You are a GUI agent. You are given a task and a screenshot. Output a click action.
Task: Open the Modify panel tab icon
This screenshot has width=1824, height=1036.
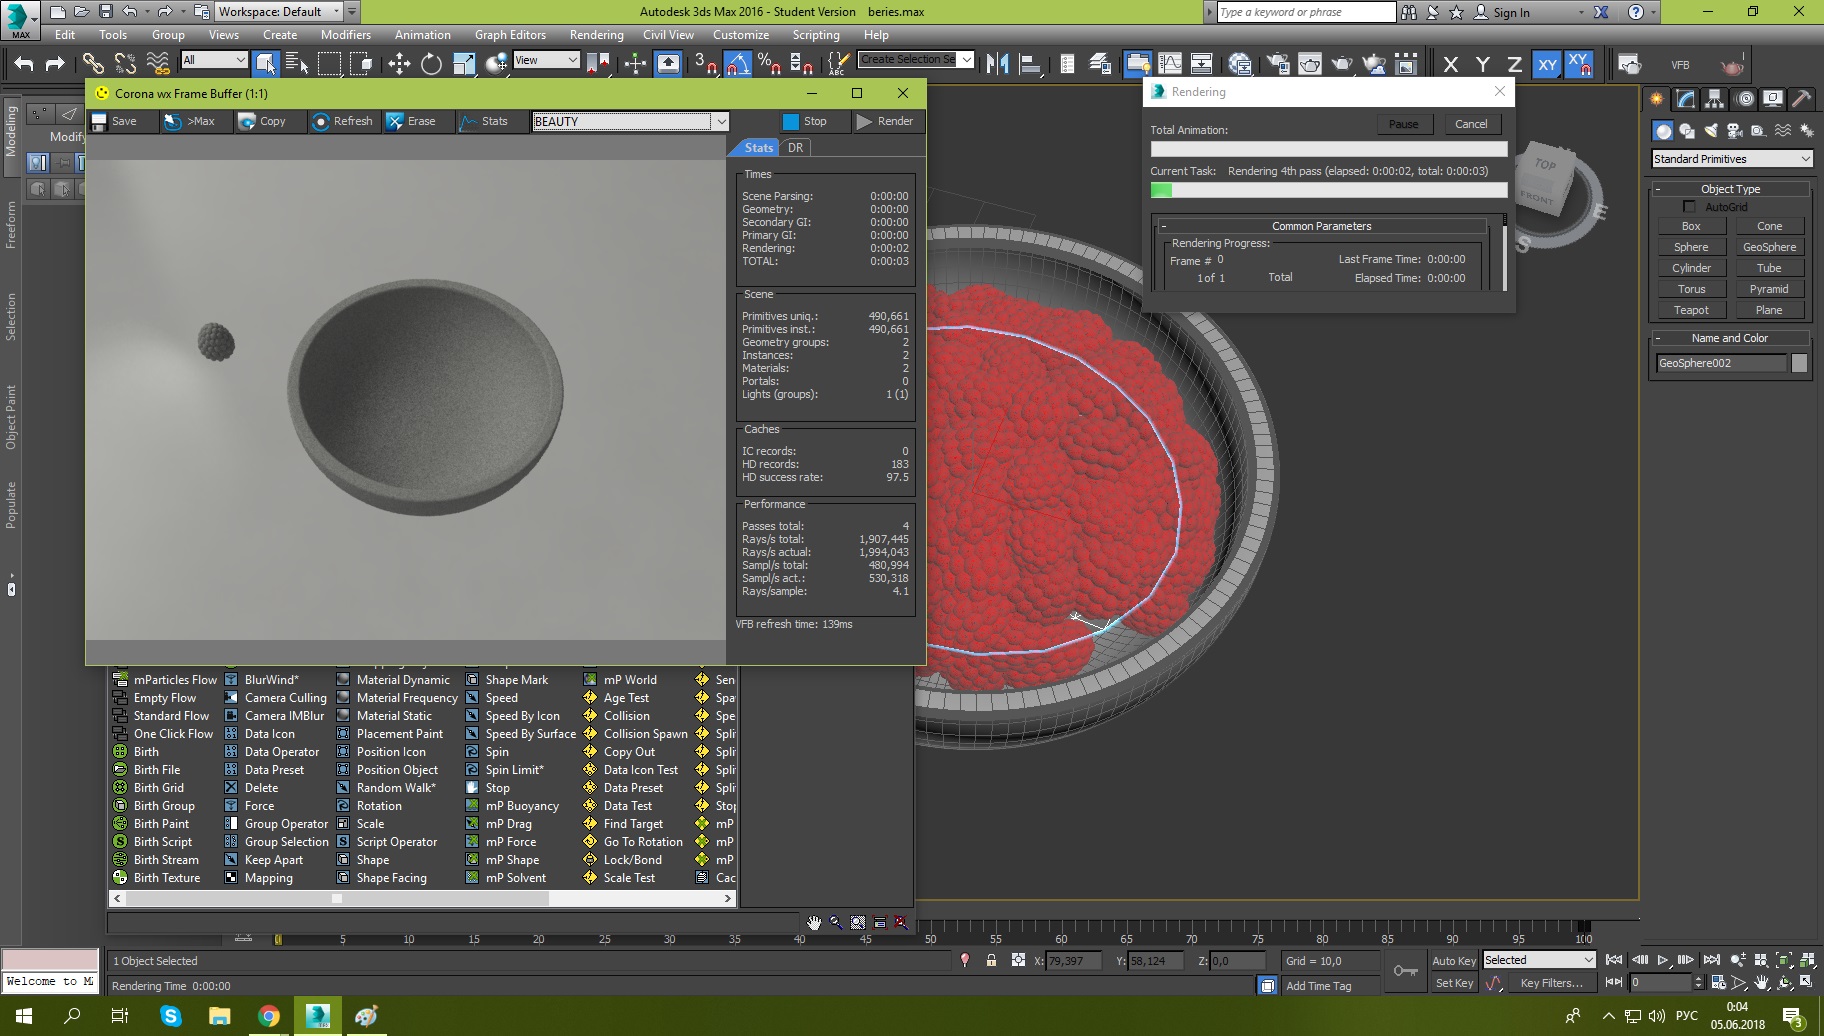click(x=1686, y=99)
